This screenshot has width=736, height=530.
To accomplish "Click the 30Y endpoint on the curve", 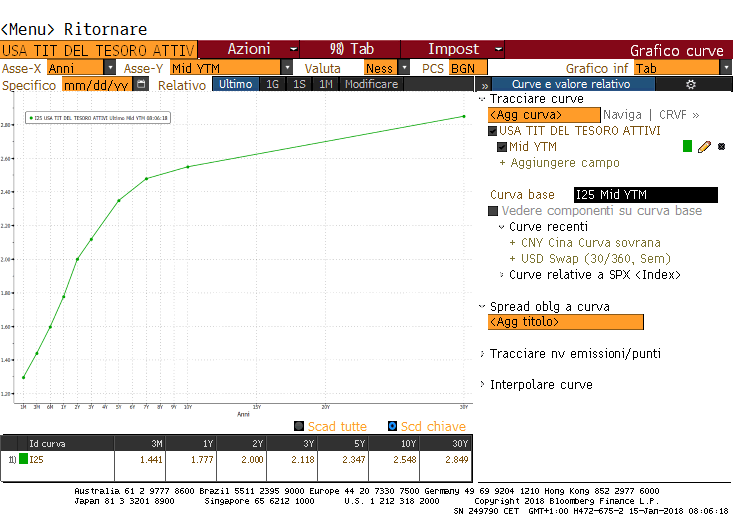I will click(x=464, y=116).
